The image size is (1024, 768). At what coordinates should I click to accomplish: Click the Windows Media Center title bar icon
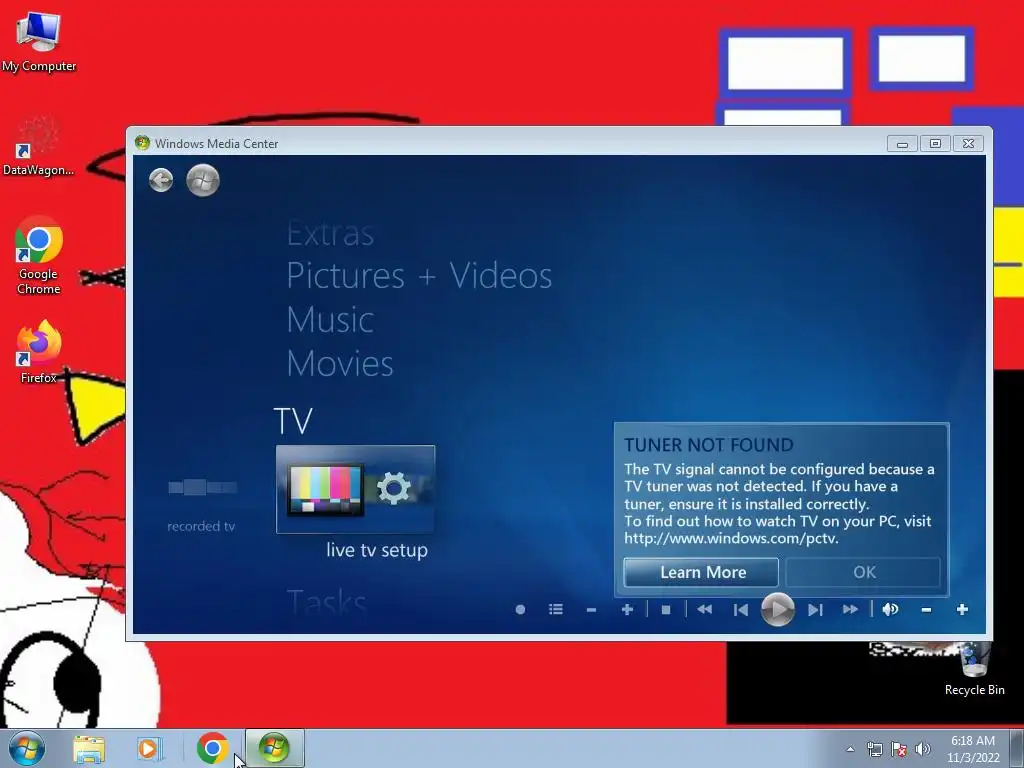[x=142, y=143]
